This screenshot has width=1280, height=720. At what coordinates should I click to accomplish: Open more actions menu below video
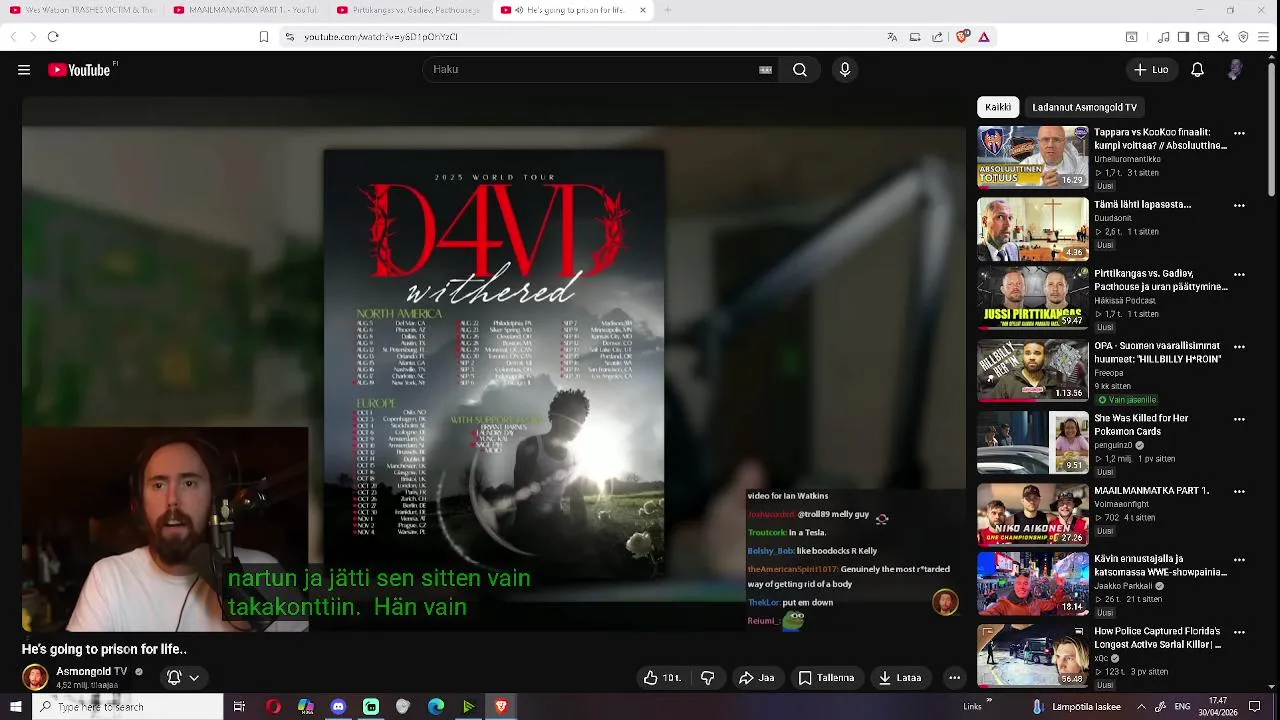[x=954, y=678]
